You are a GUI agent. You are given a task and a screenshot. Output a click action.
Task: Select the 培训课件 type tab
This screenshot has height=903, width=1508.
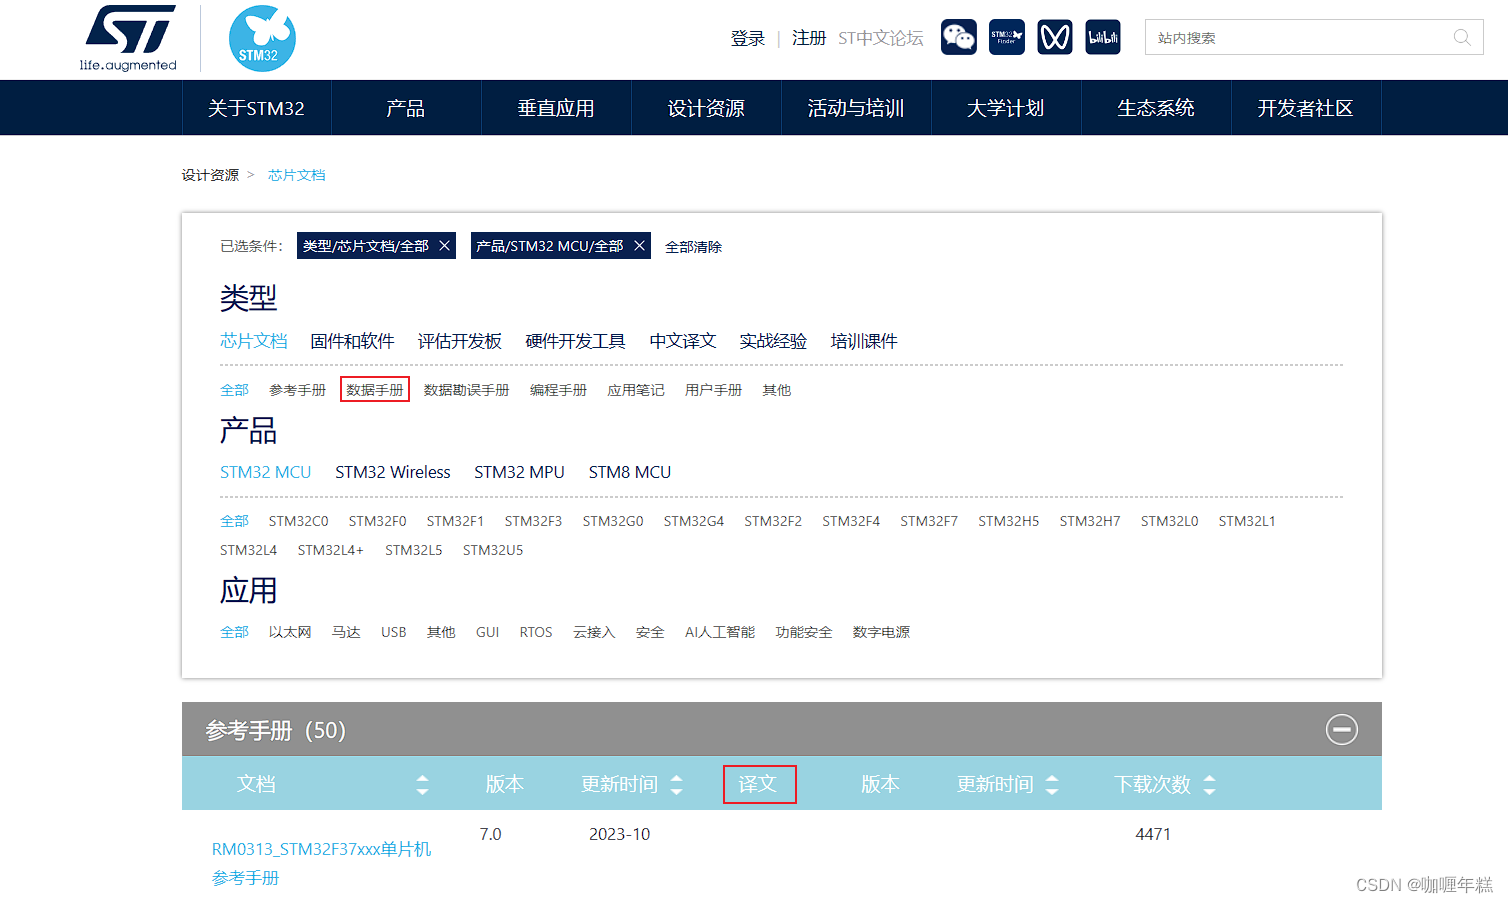[x=864, y=341]
